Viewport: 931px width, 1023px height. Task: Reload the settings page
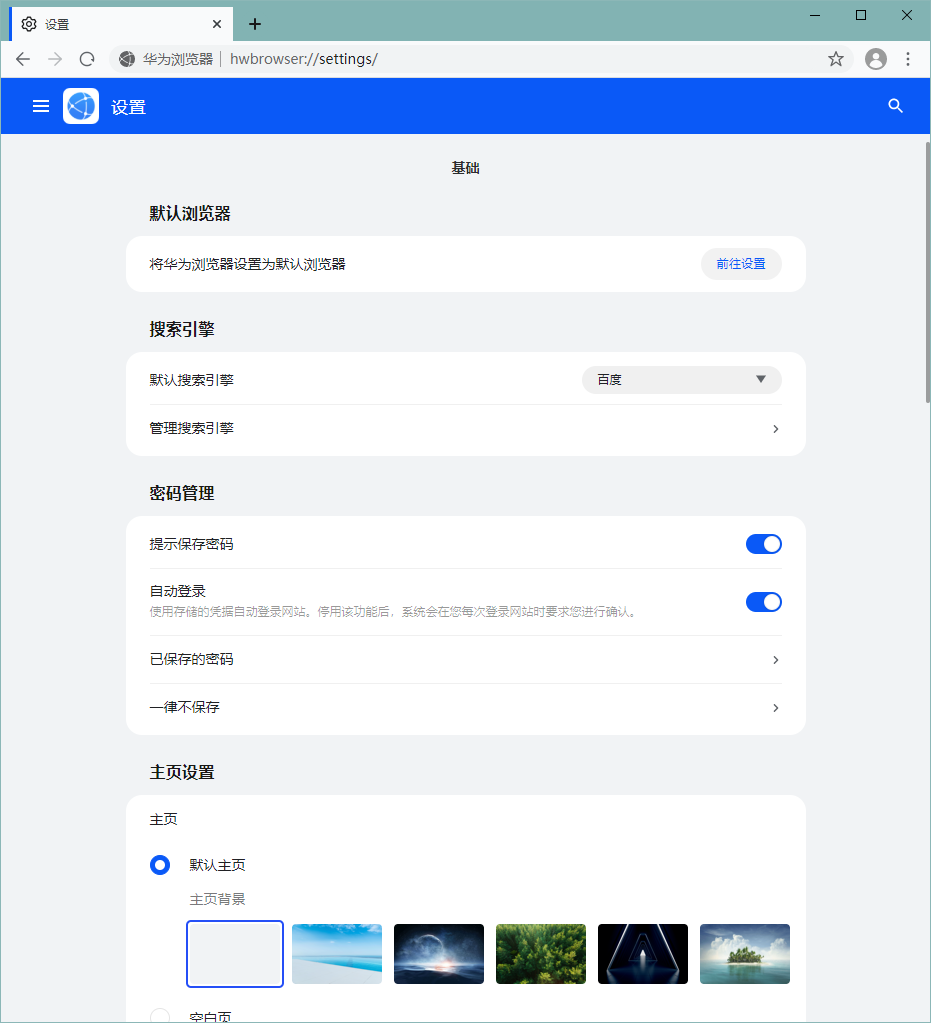point(86,59)
